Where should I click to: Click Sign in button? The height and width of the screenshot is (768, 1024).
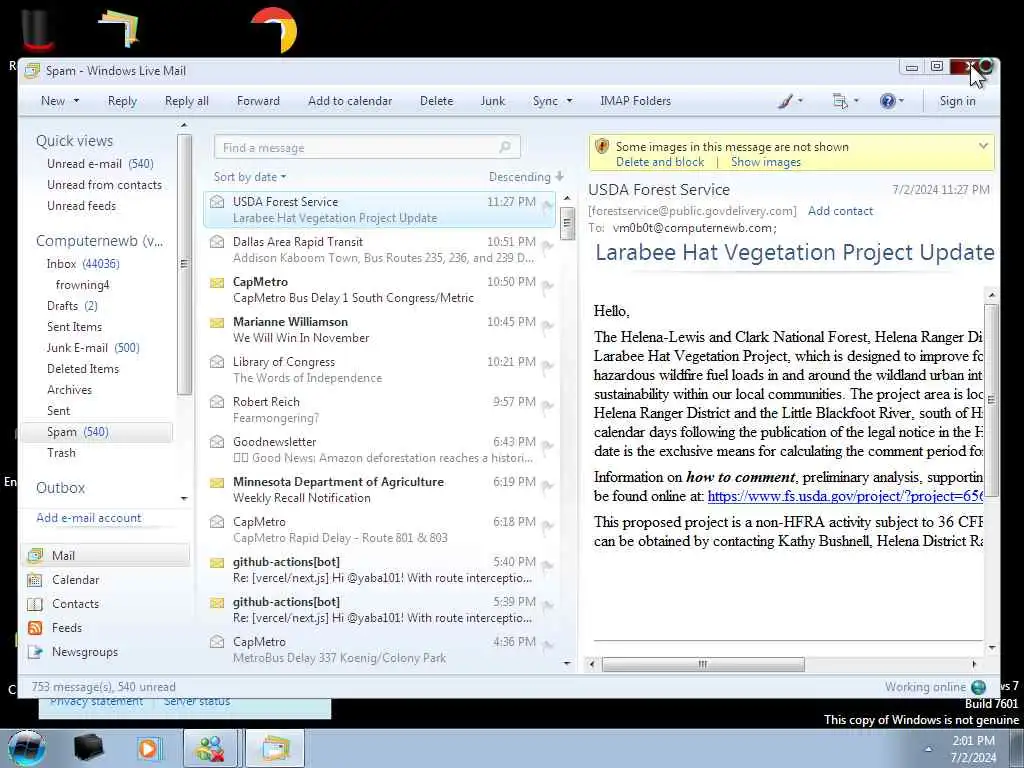click(957, 101)
